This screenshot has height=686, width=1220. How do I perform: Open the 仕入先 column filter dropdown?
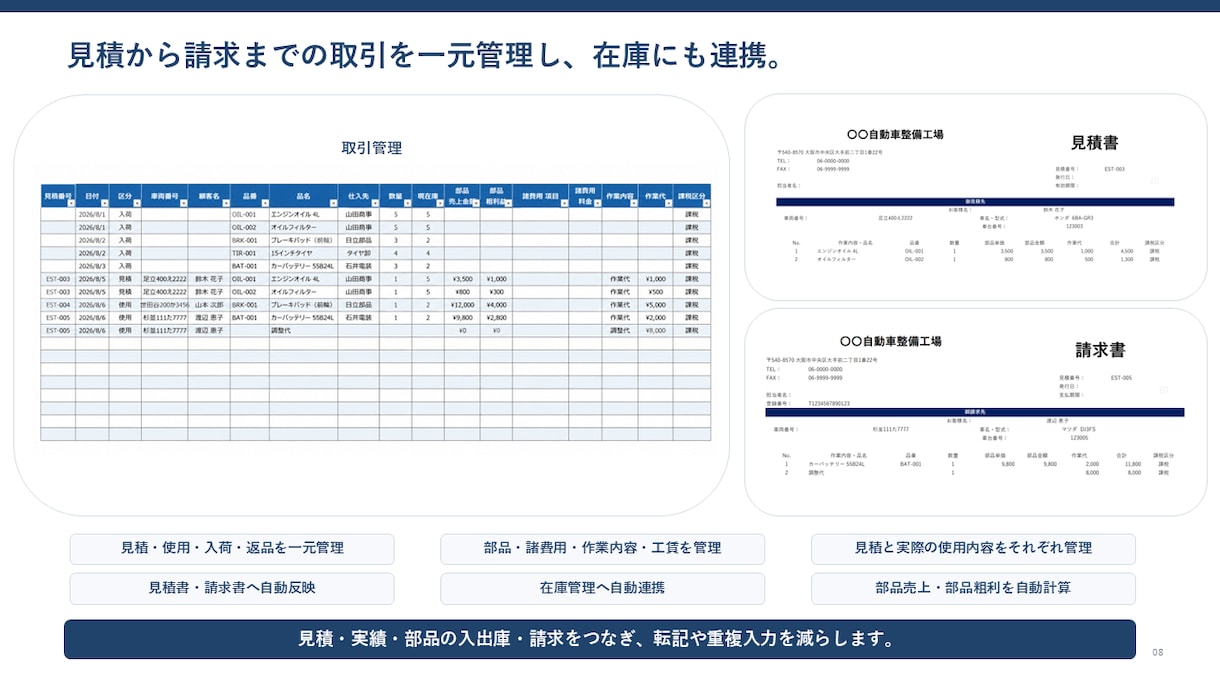click(374, 203)
